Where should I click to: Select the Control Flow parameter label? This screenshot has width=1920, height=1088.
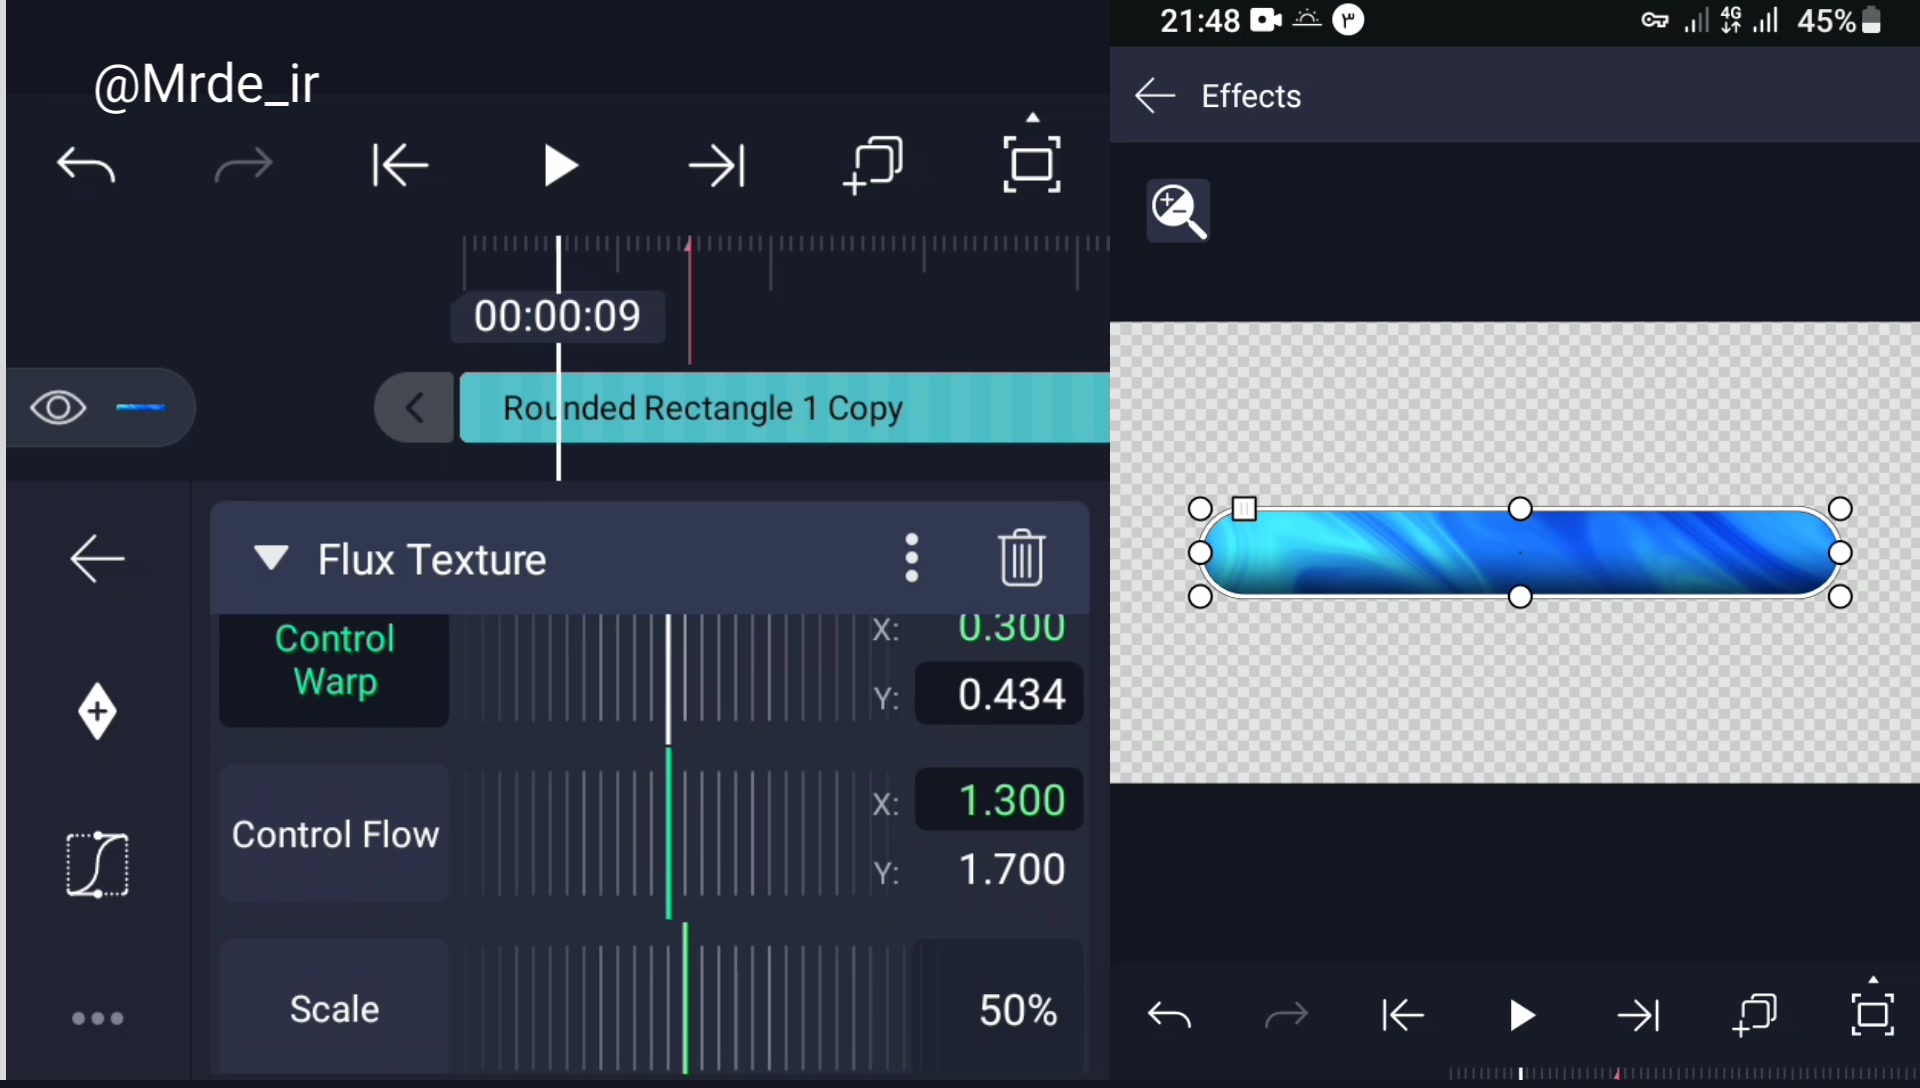pyautogui.click(x=334, y=835)
